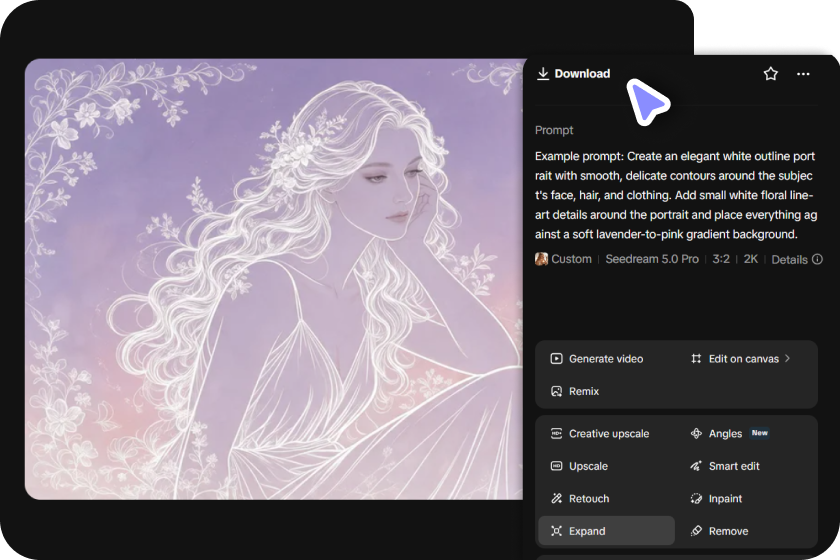Open Edit on canvas
840x560 pixels.
click(x=740, y=359)
